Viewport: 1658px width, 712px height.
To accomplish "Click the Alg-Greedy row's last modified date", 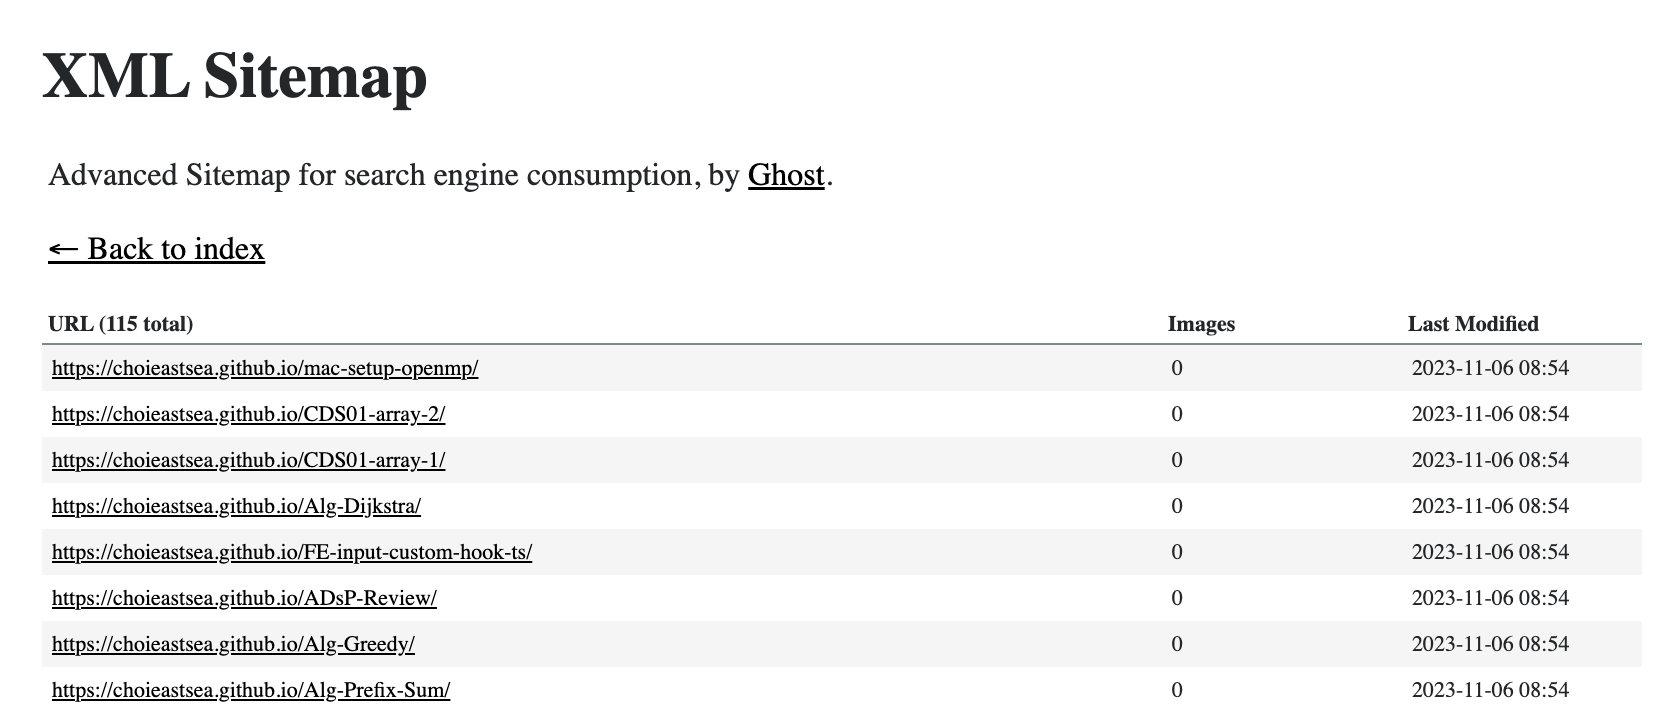I will coord(1490,644).
